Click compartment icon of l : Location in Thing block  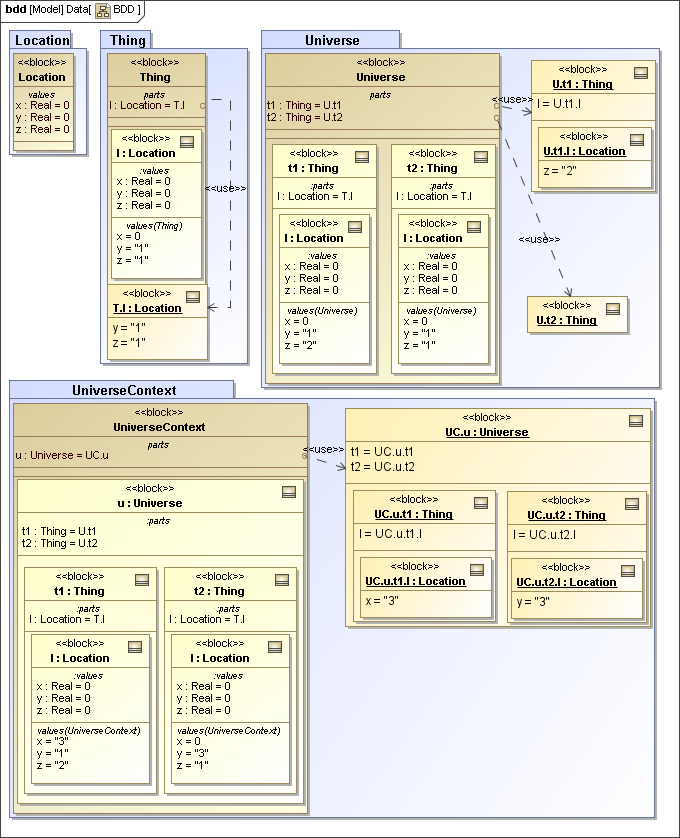[187, 142]
